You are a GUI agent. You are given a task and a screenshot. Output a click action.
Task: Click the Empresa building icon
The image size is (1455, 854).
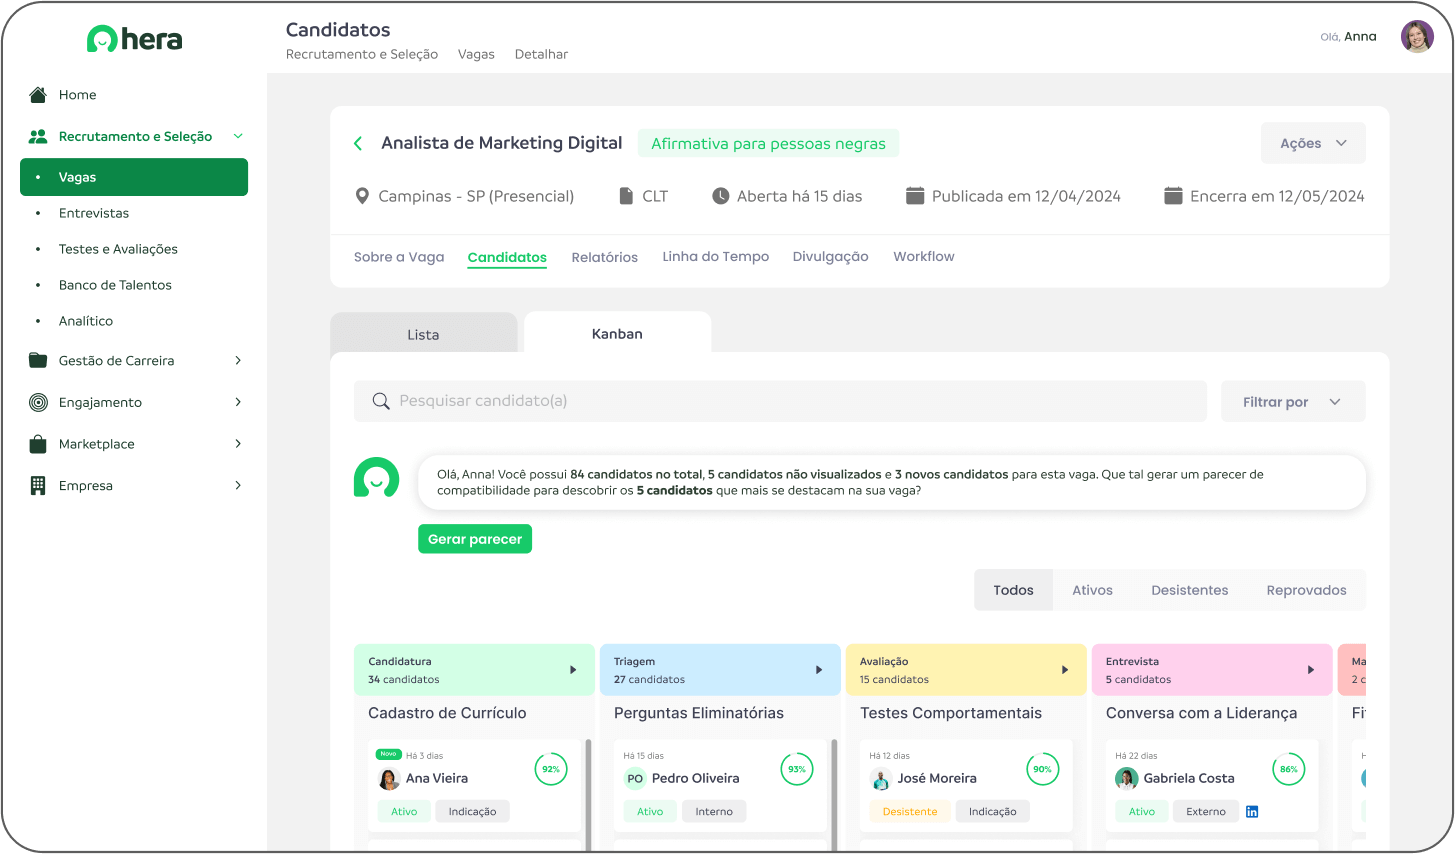[x=38, y=486]
